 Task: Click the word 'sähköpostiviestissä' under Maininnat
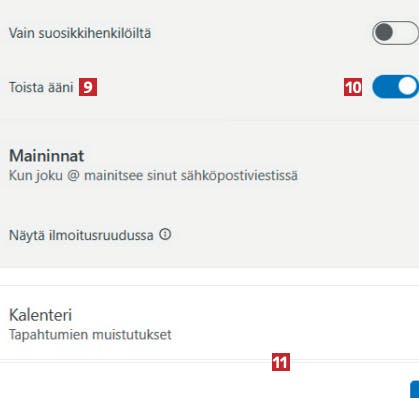pos(239,175)
